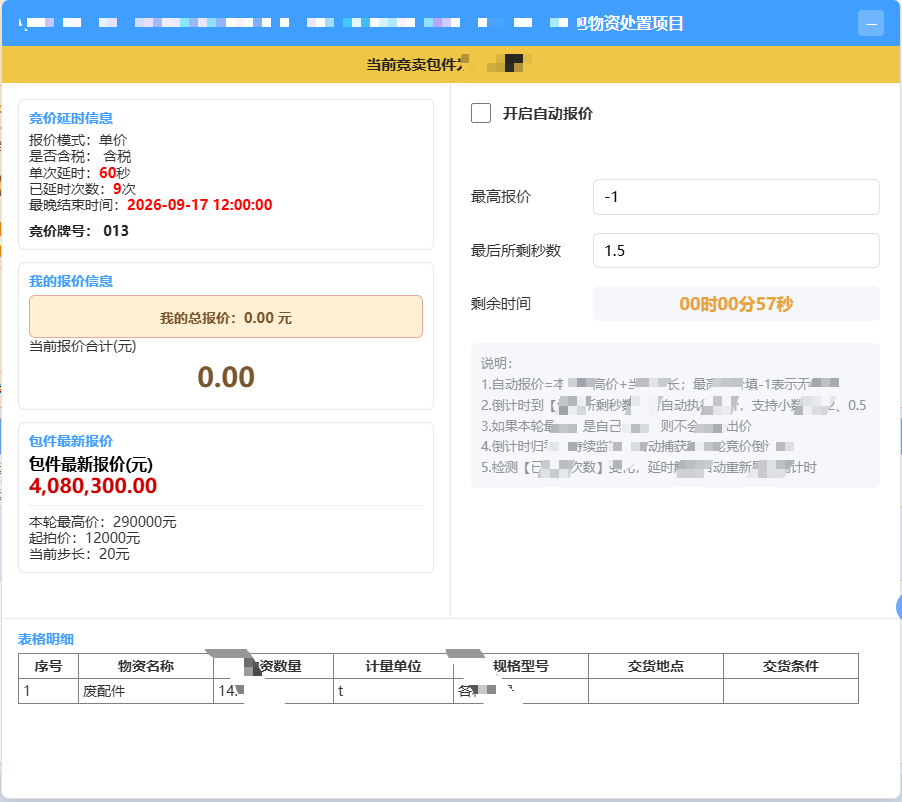Click the 剩余时间 countdown display
This screenshot has width=902, height=802.
pos(736,303)
